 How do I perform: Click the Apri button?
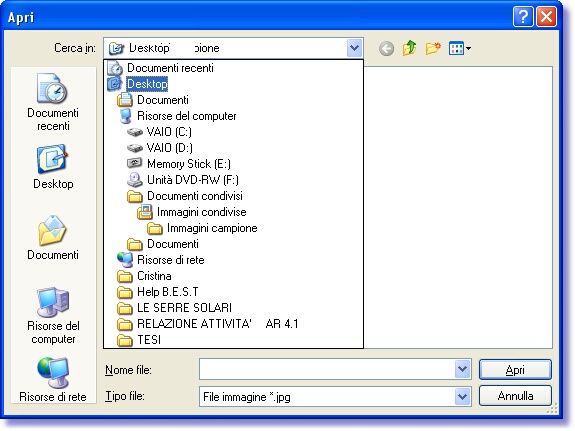click(x=515, y=369)
